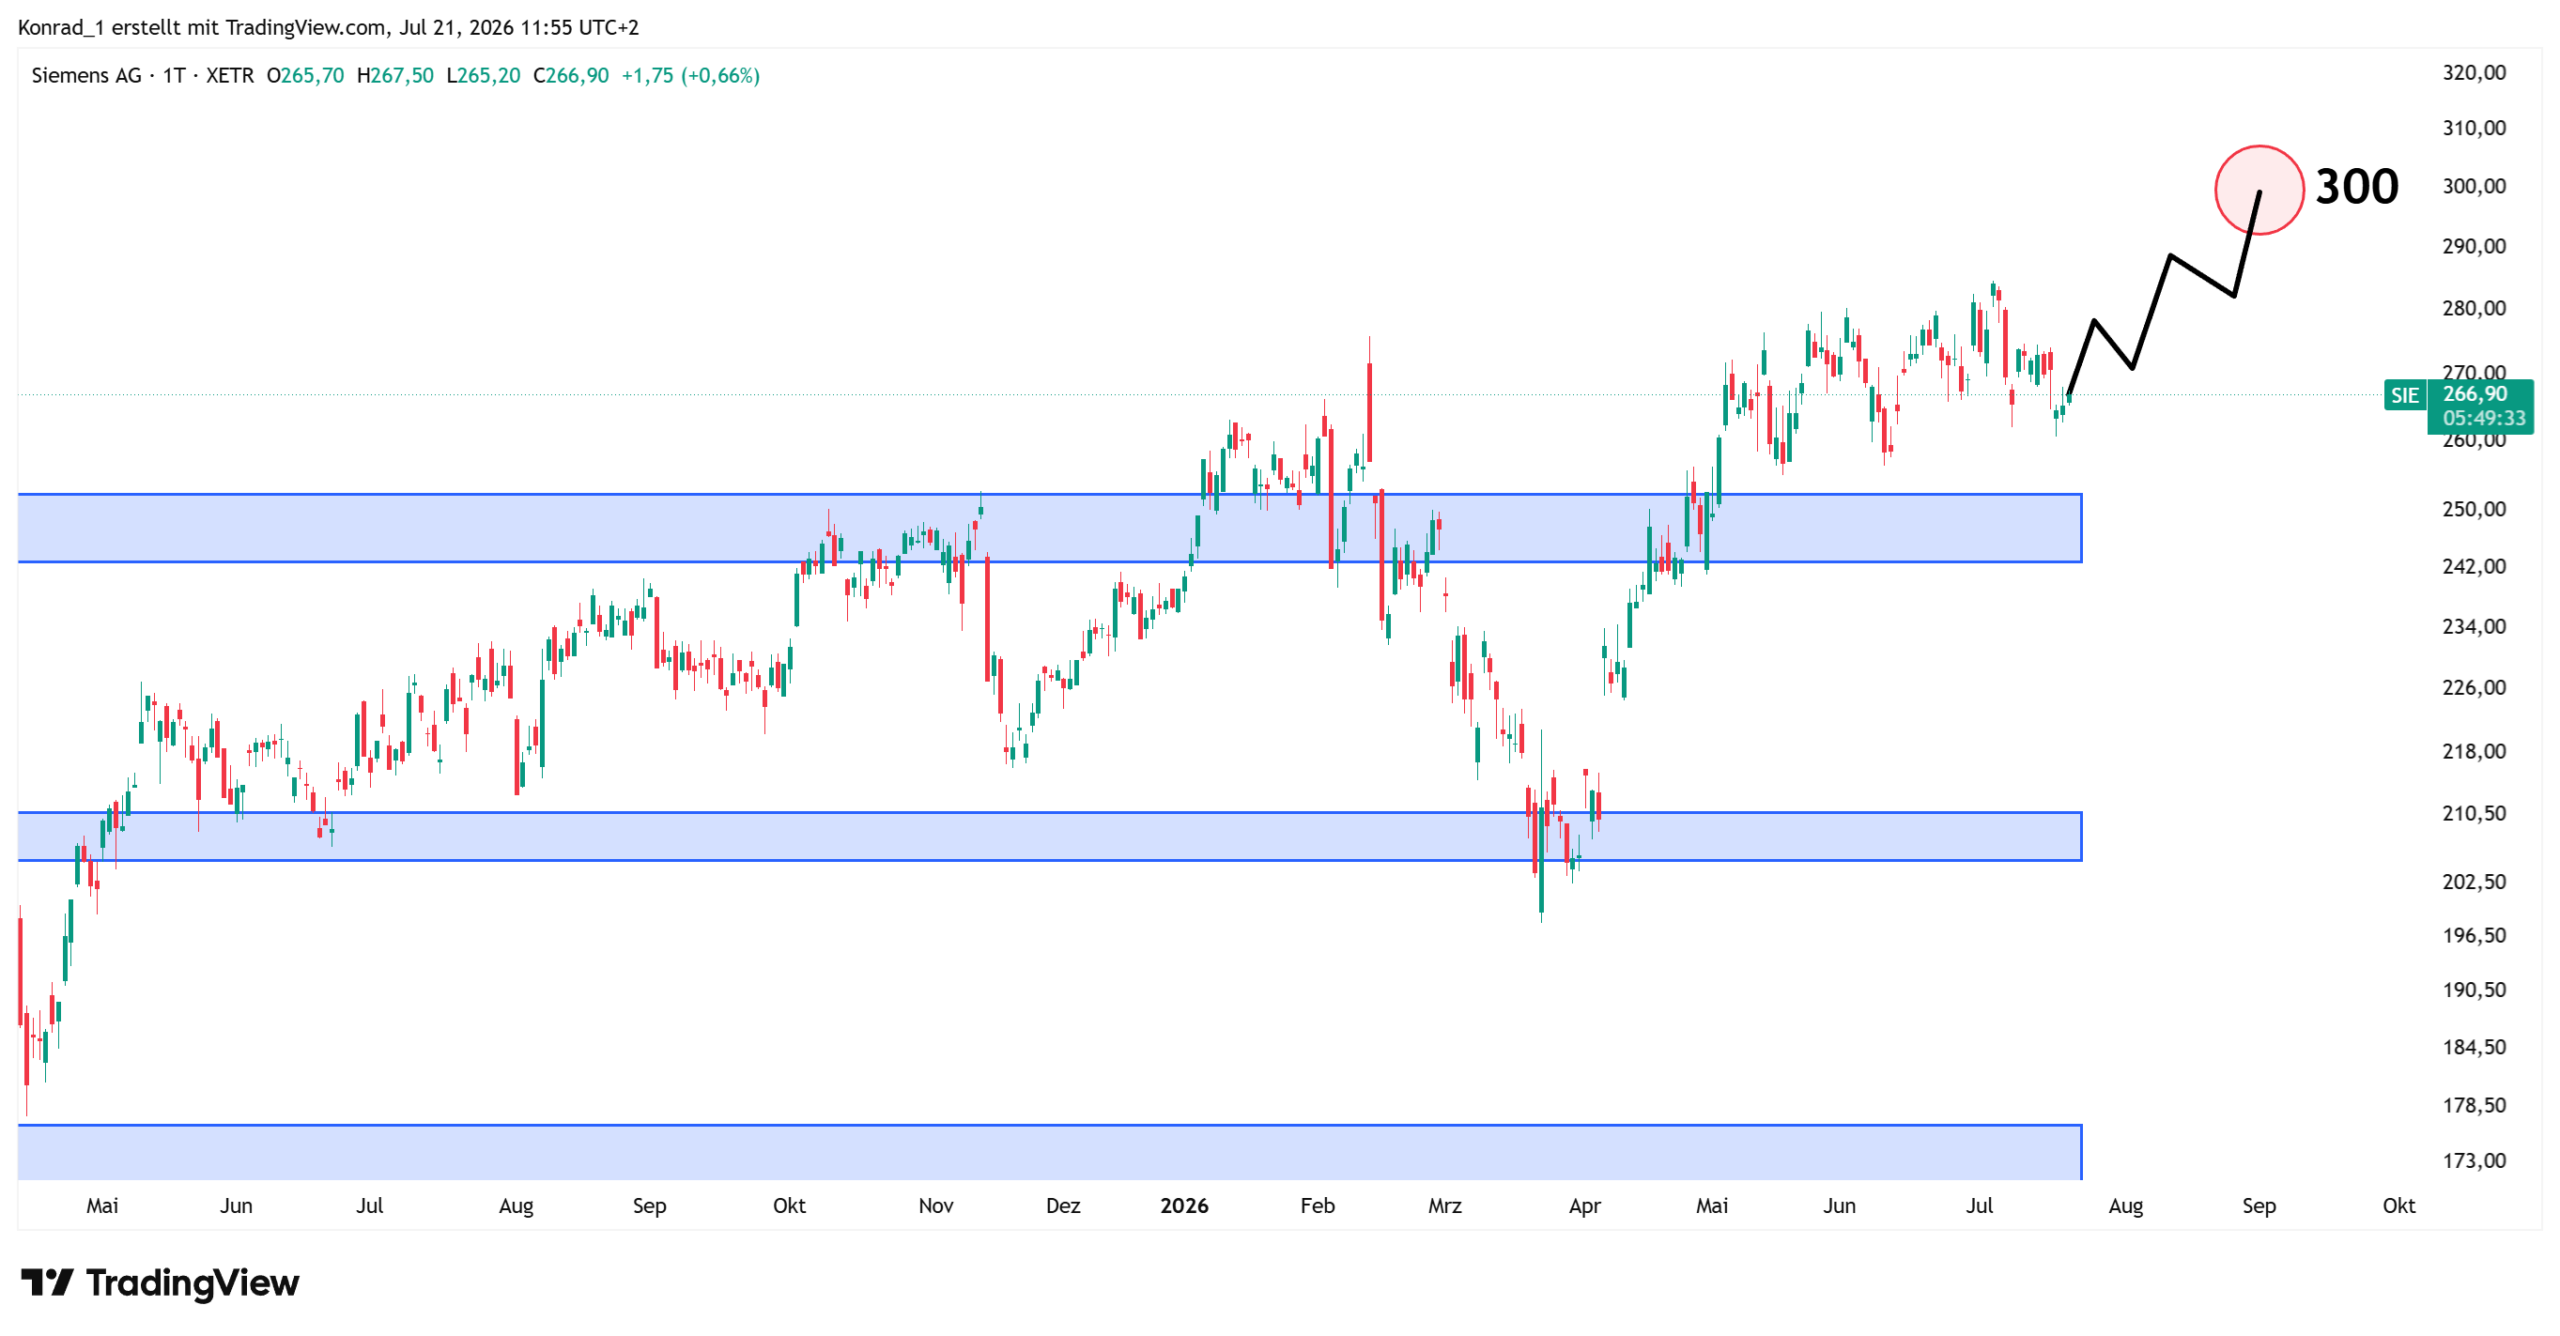
Task: Click the 226,00 price axis label
Action: [2473, 688]
